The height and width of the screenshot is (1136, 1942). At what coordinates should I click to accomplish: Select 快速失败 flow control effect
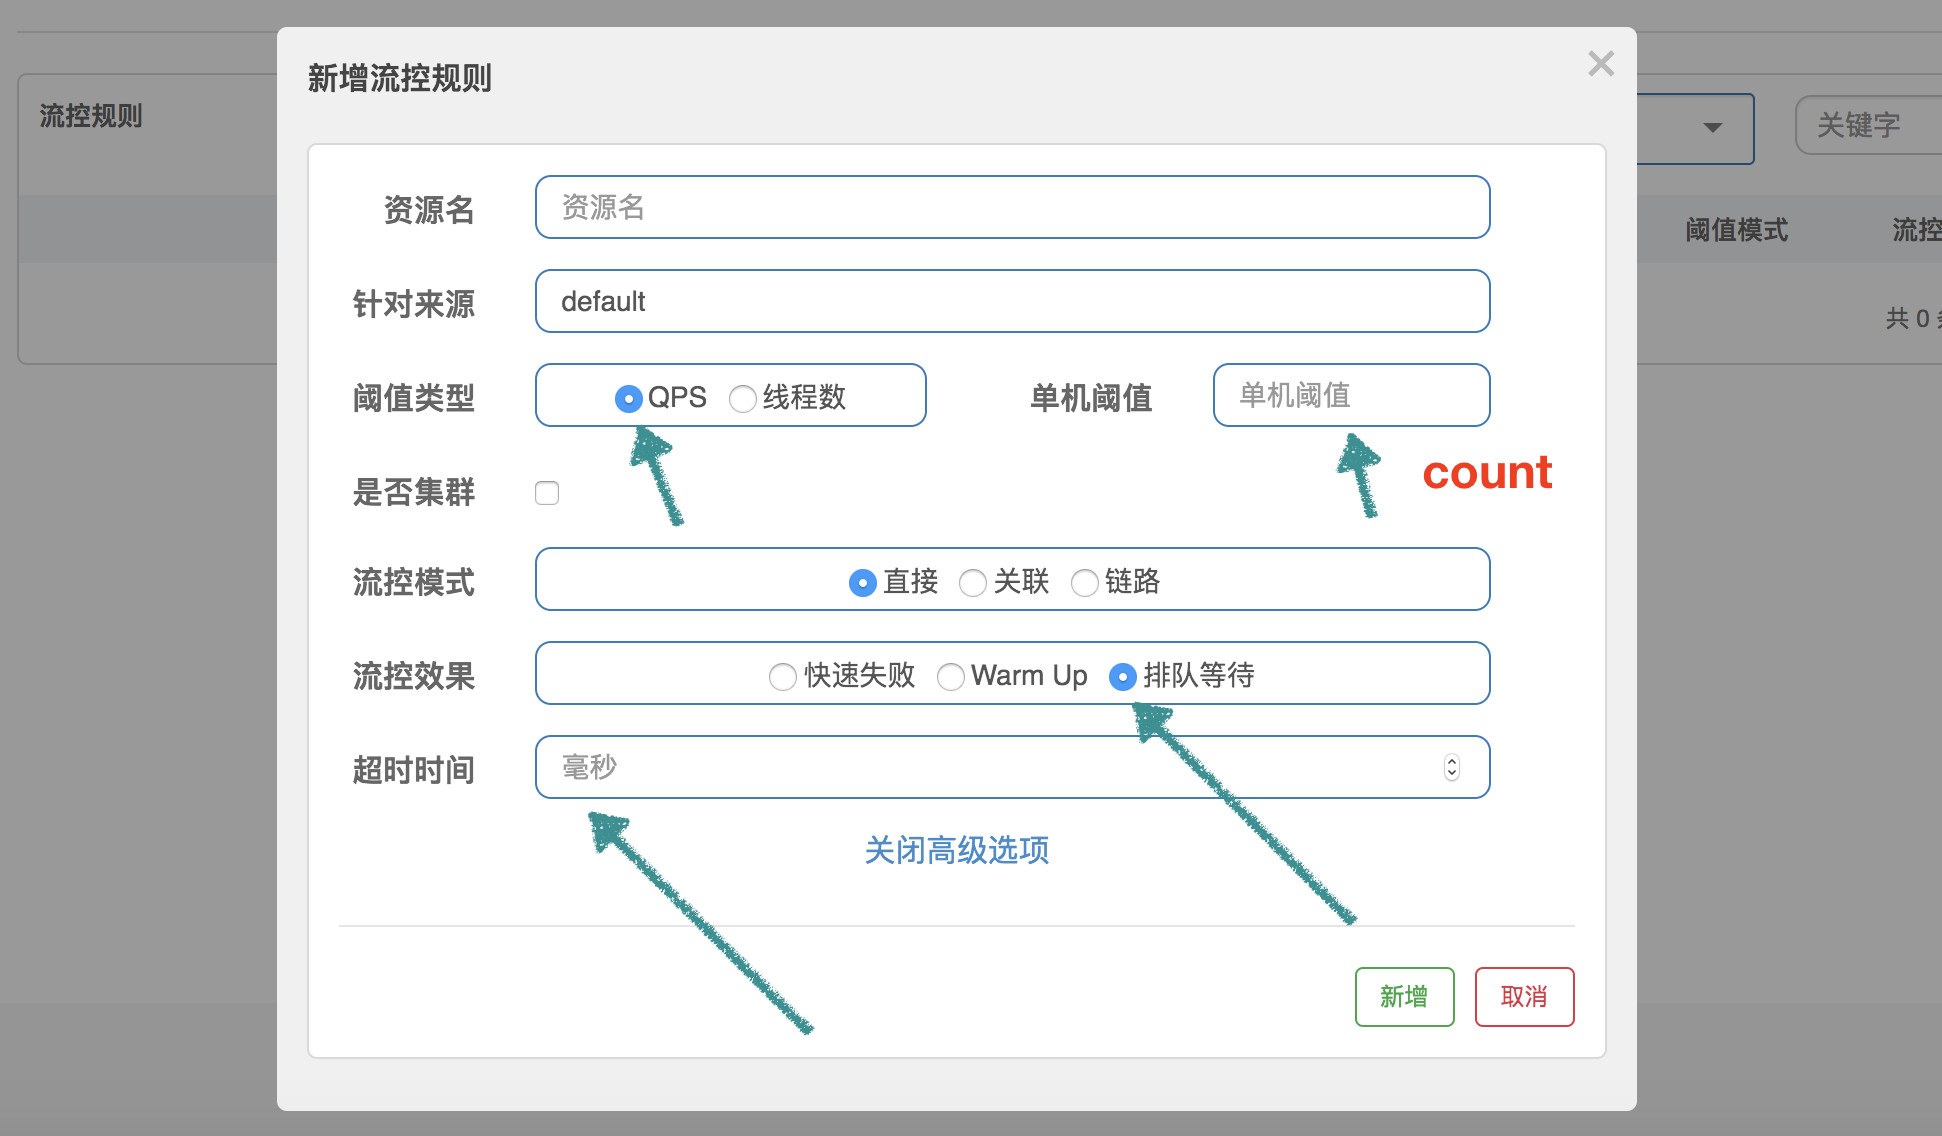[778, 676]
